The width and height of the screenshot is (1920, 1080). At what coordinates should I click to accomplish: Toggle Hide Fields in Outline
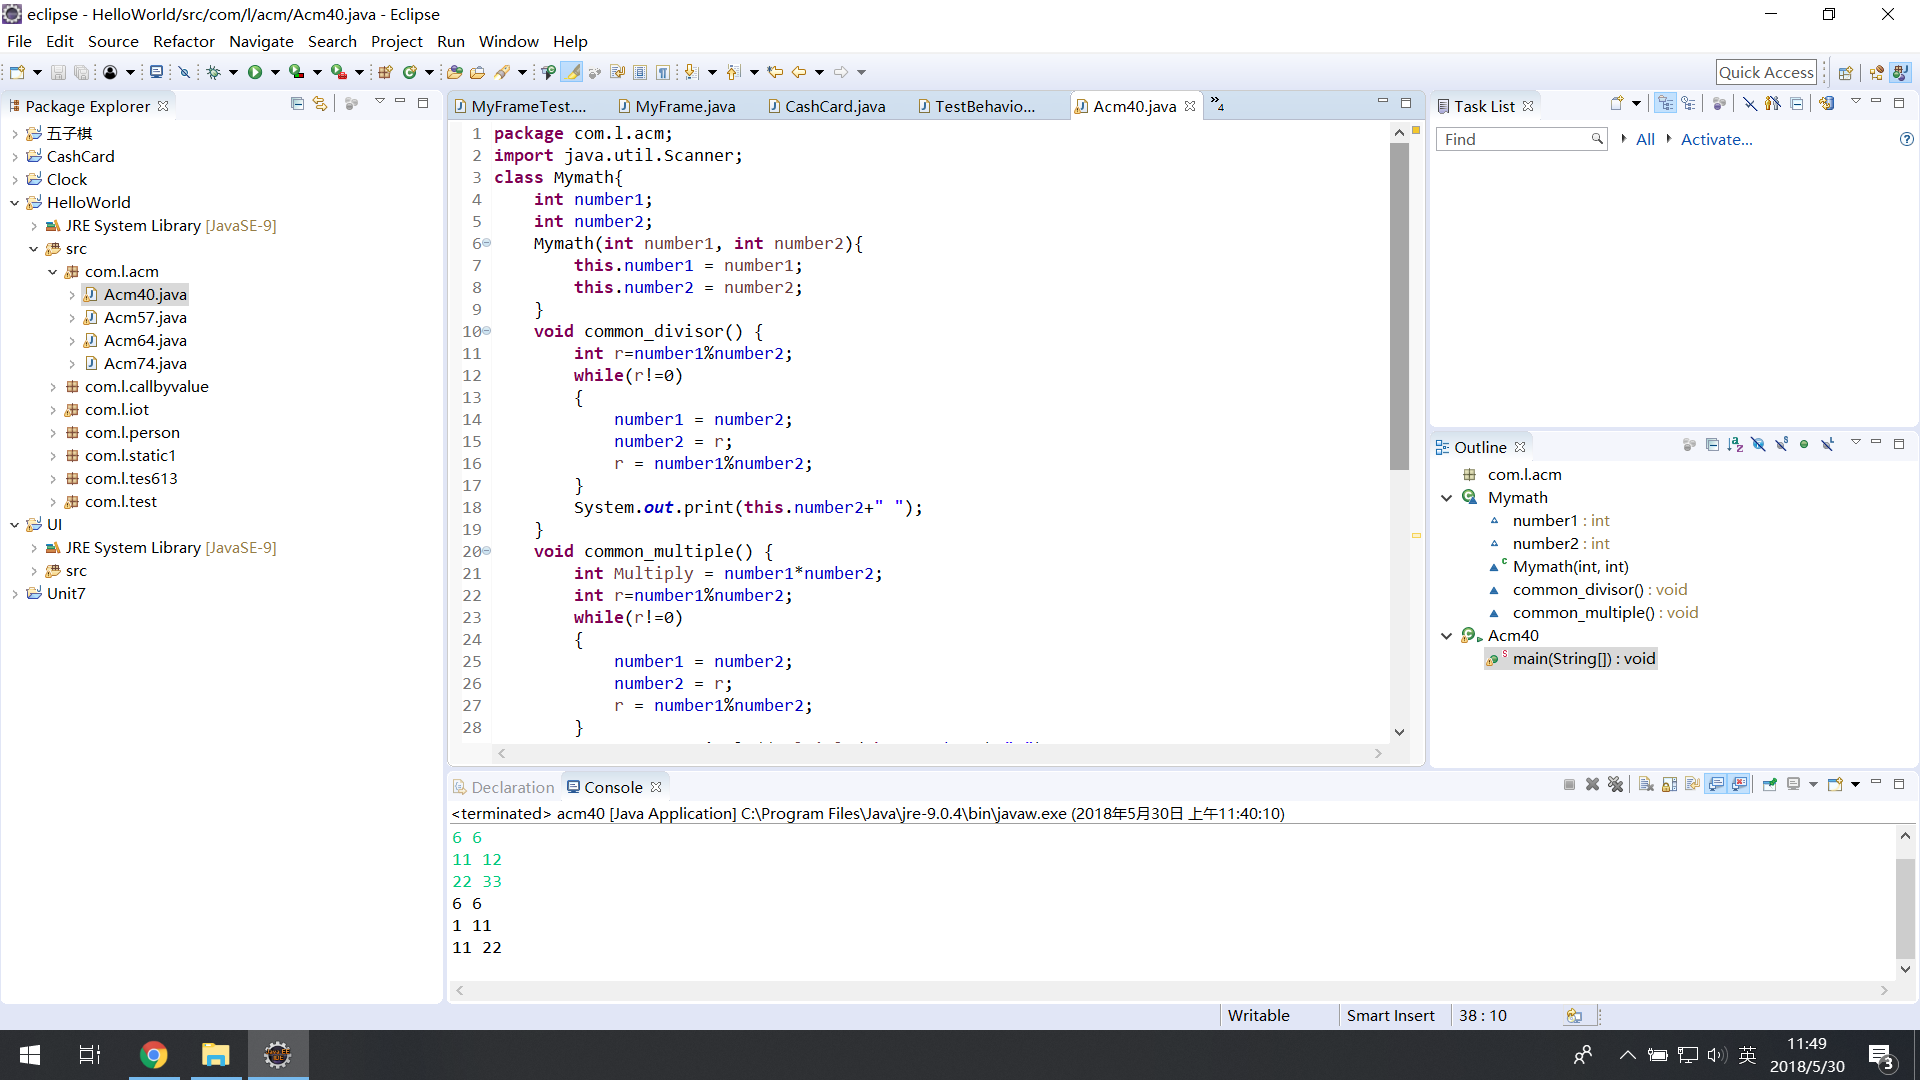(x=1758, y=444)
